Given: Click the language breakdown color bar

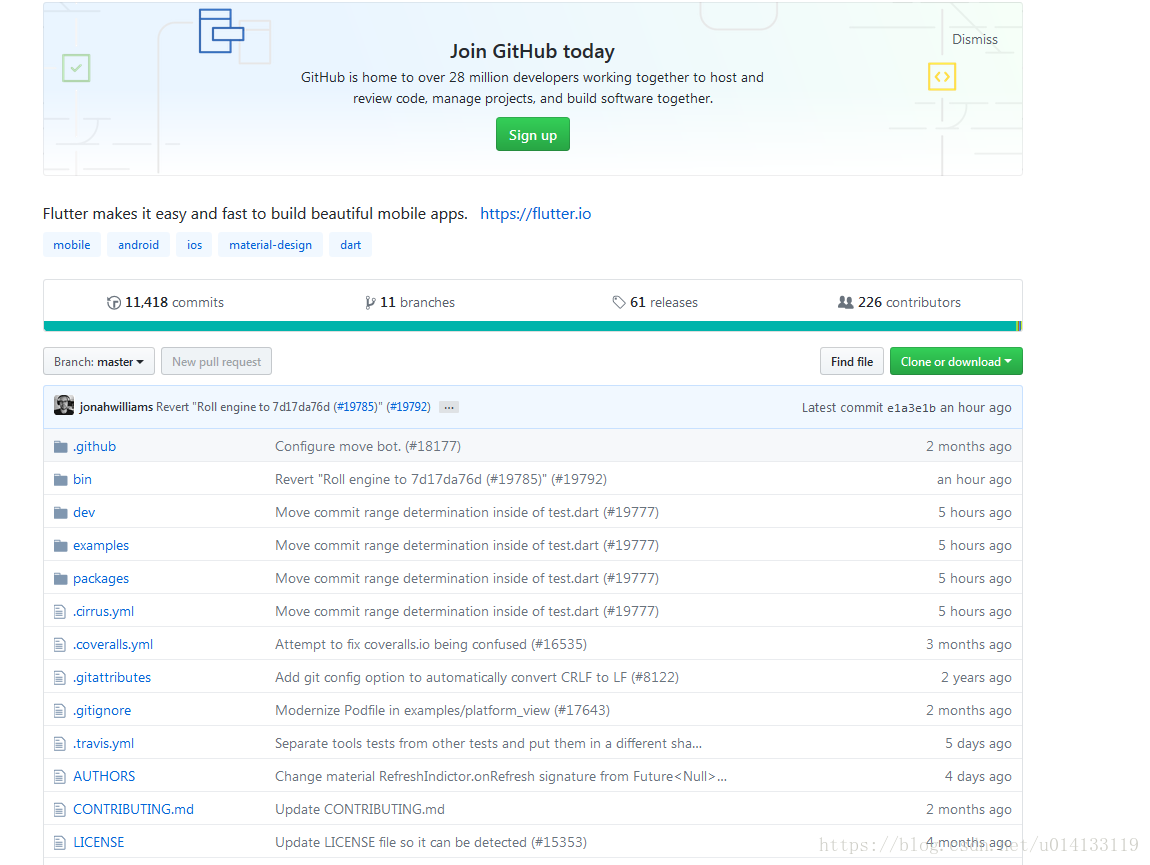Looking at the screenshot, I should coord(532,326).
